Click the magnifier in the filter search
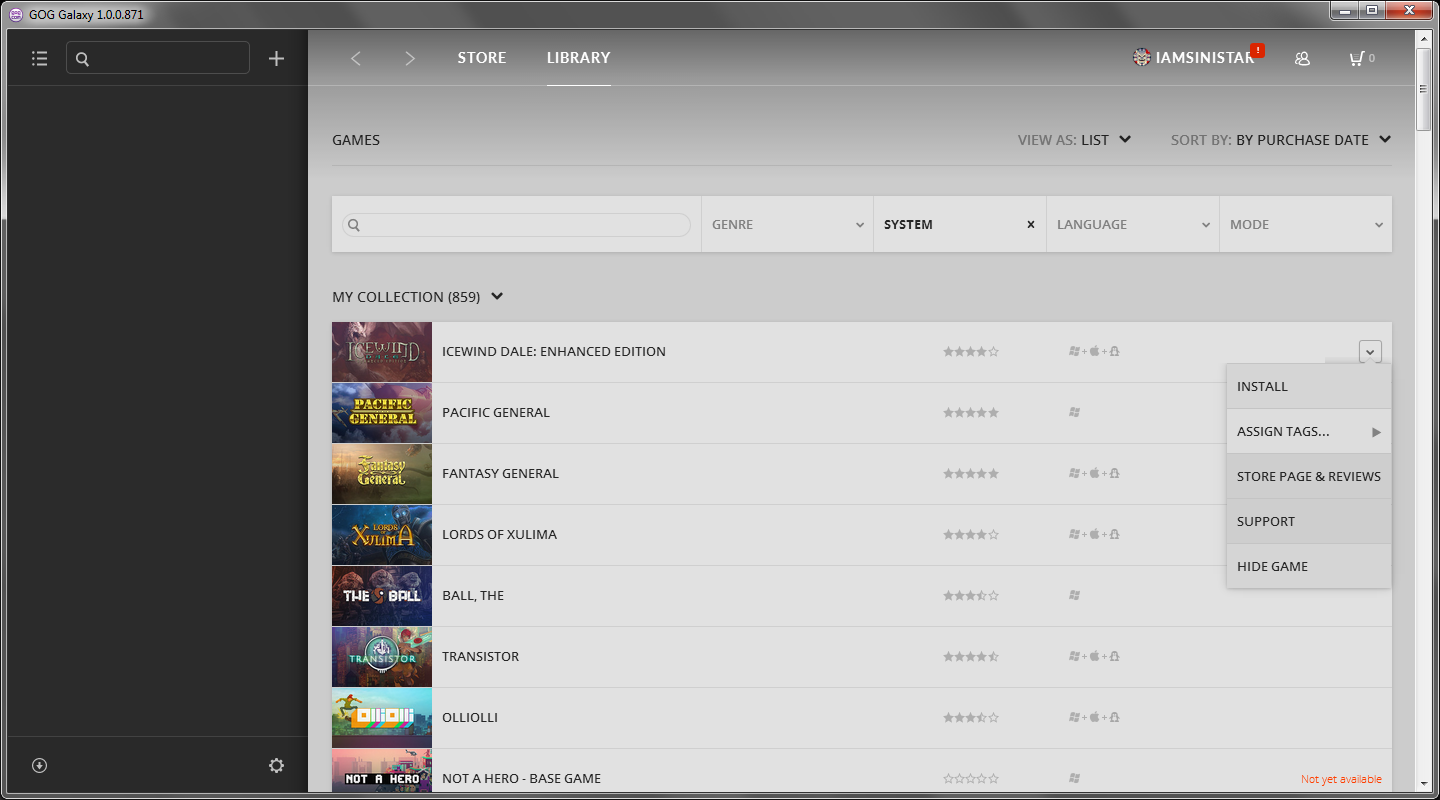Screen dimensions: 1440x800 (x=354, y=225)
